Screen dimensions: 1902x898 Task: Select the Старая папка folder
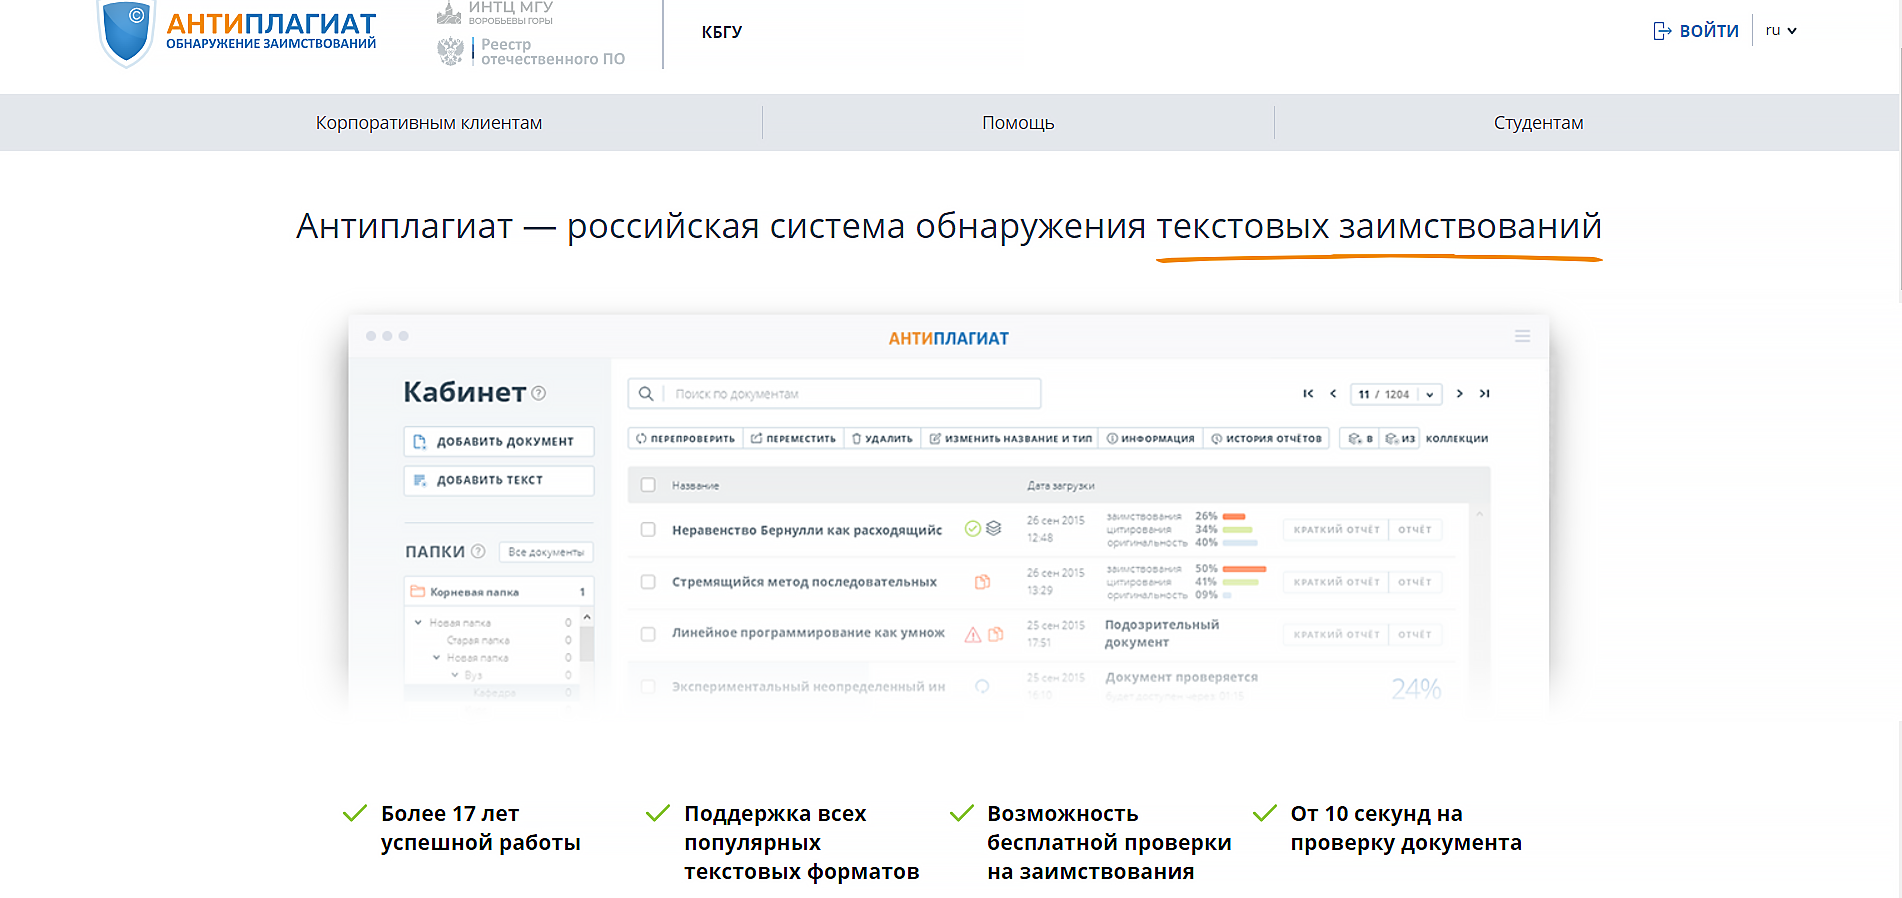(x=478, y=640)
